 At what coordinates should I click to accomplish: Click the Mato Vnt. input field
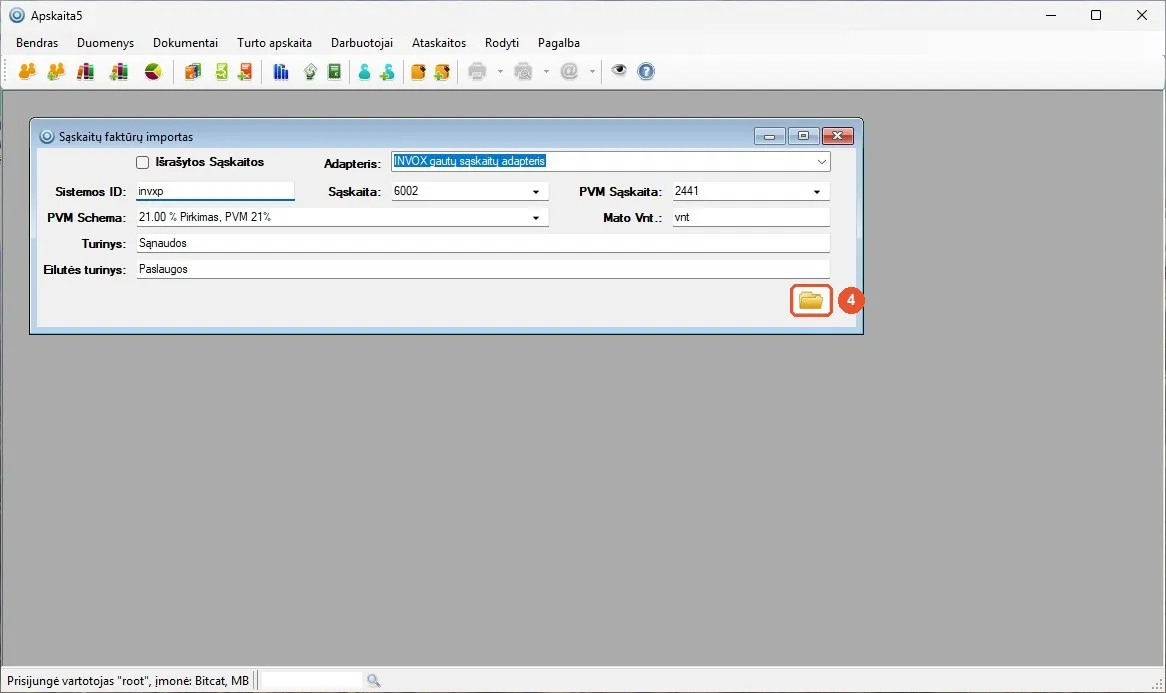pos(751,217)
